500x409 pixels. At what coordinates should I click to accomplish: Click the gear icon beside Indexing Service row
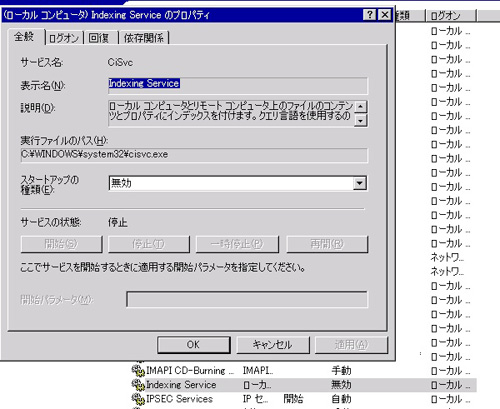pyautogui.click(x=138, y=385)
